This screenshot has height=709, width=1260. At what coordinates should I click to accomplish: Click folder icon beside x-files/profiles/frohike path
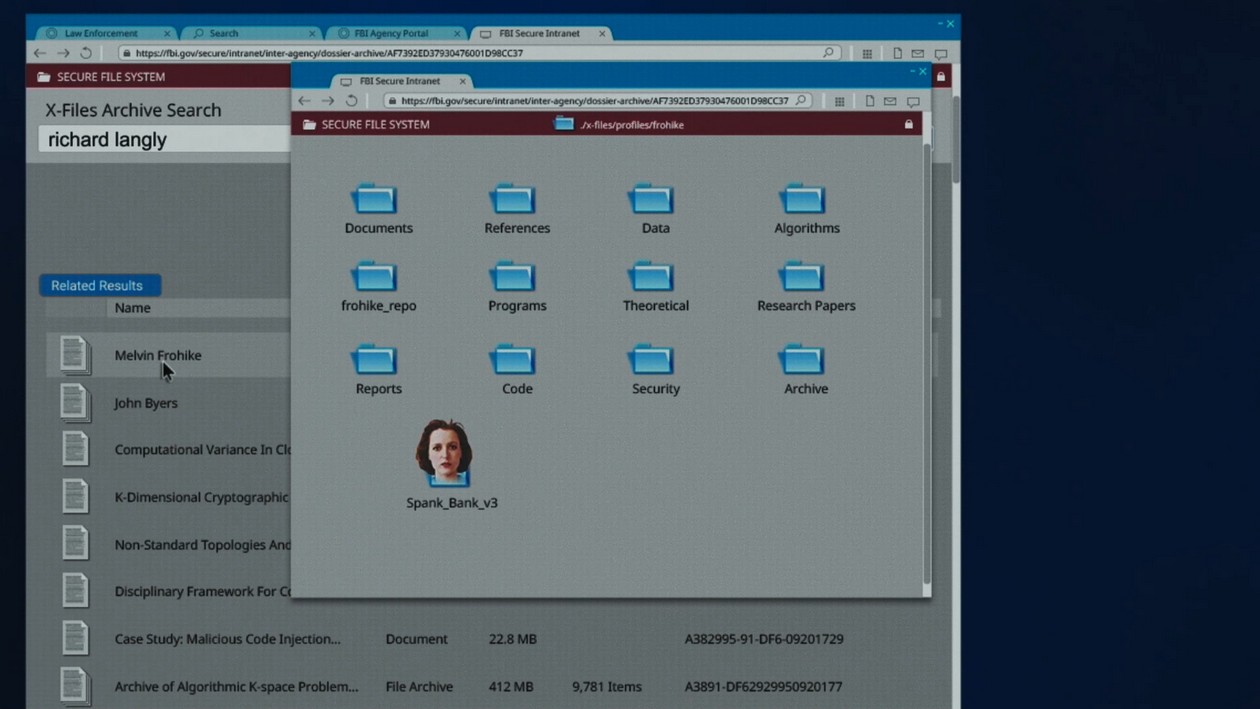point(564,124)
